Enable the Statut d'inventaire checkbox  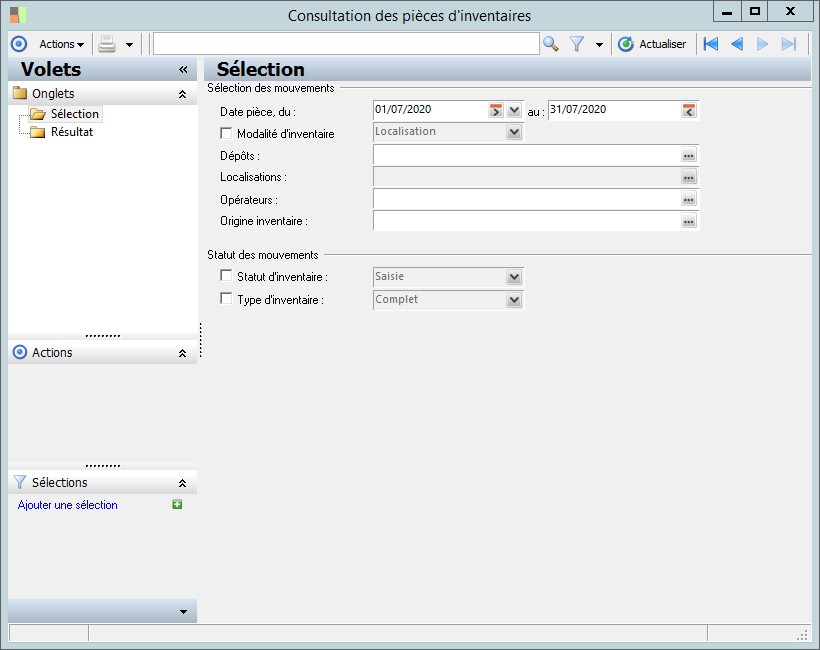point(226,275)
